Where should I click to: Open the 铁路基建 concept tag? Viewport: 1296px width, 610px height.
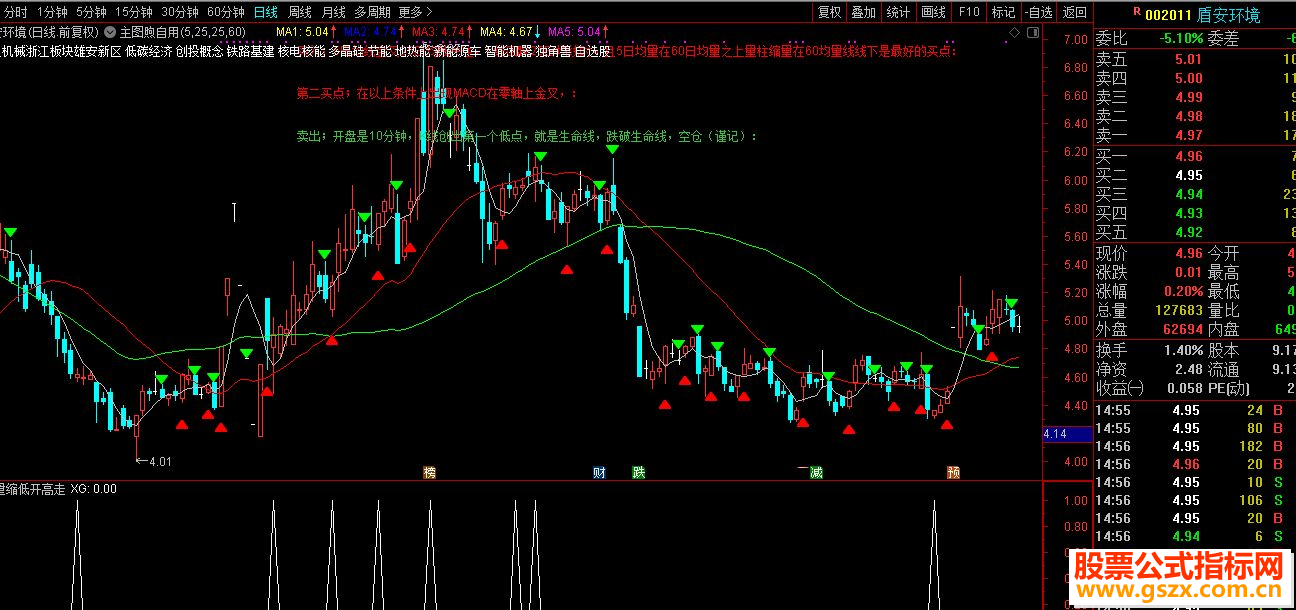[x=250, y=51]
